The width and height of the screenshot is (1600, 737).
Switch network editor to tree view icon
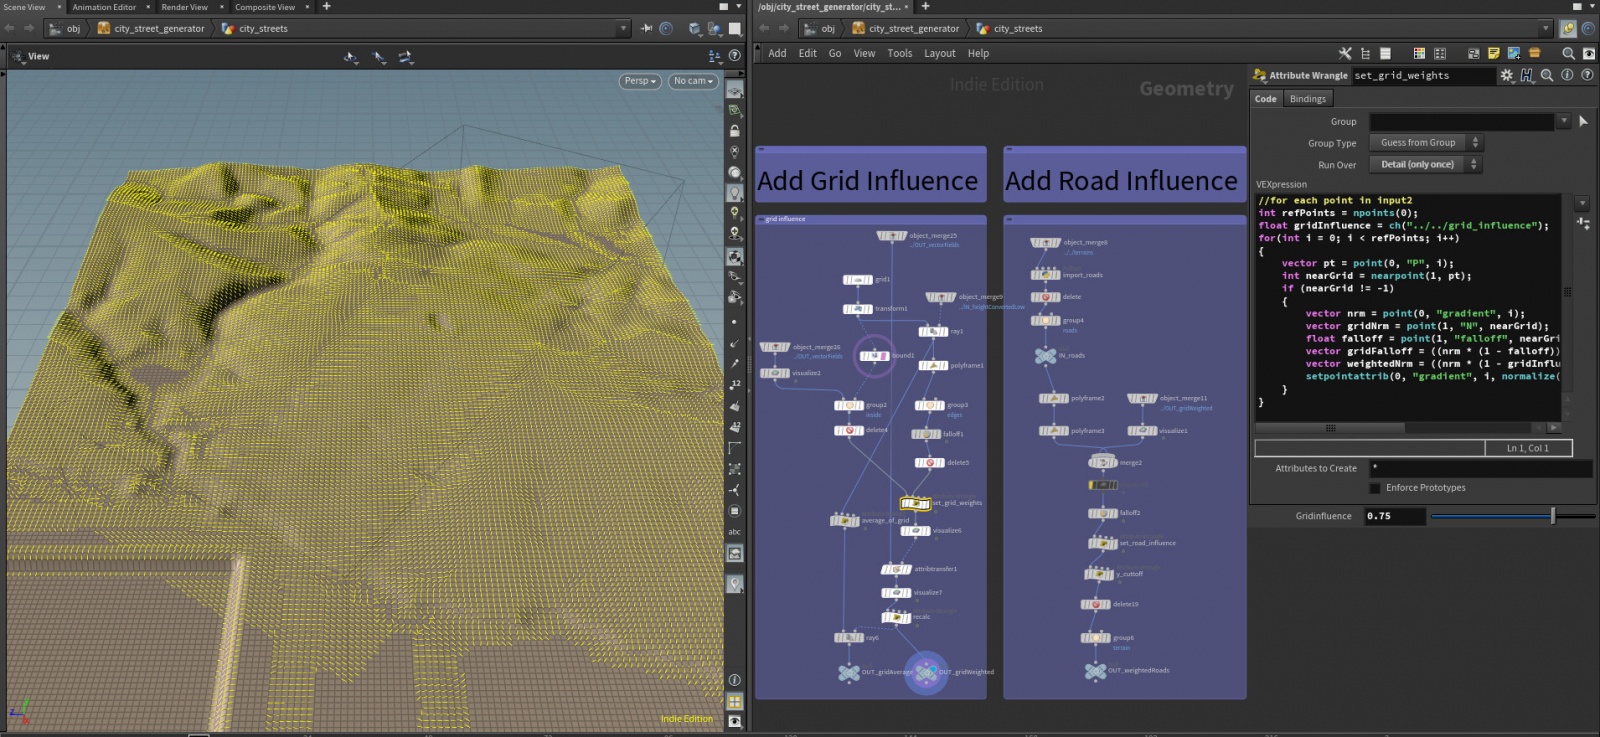[x=1365, y=53]
